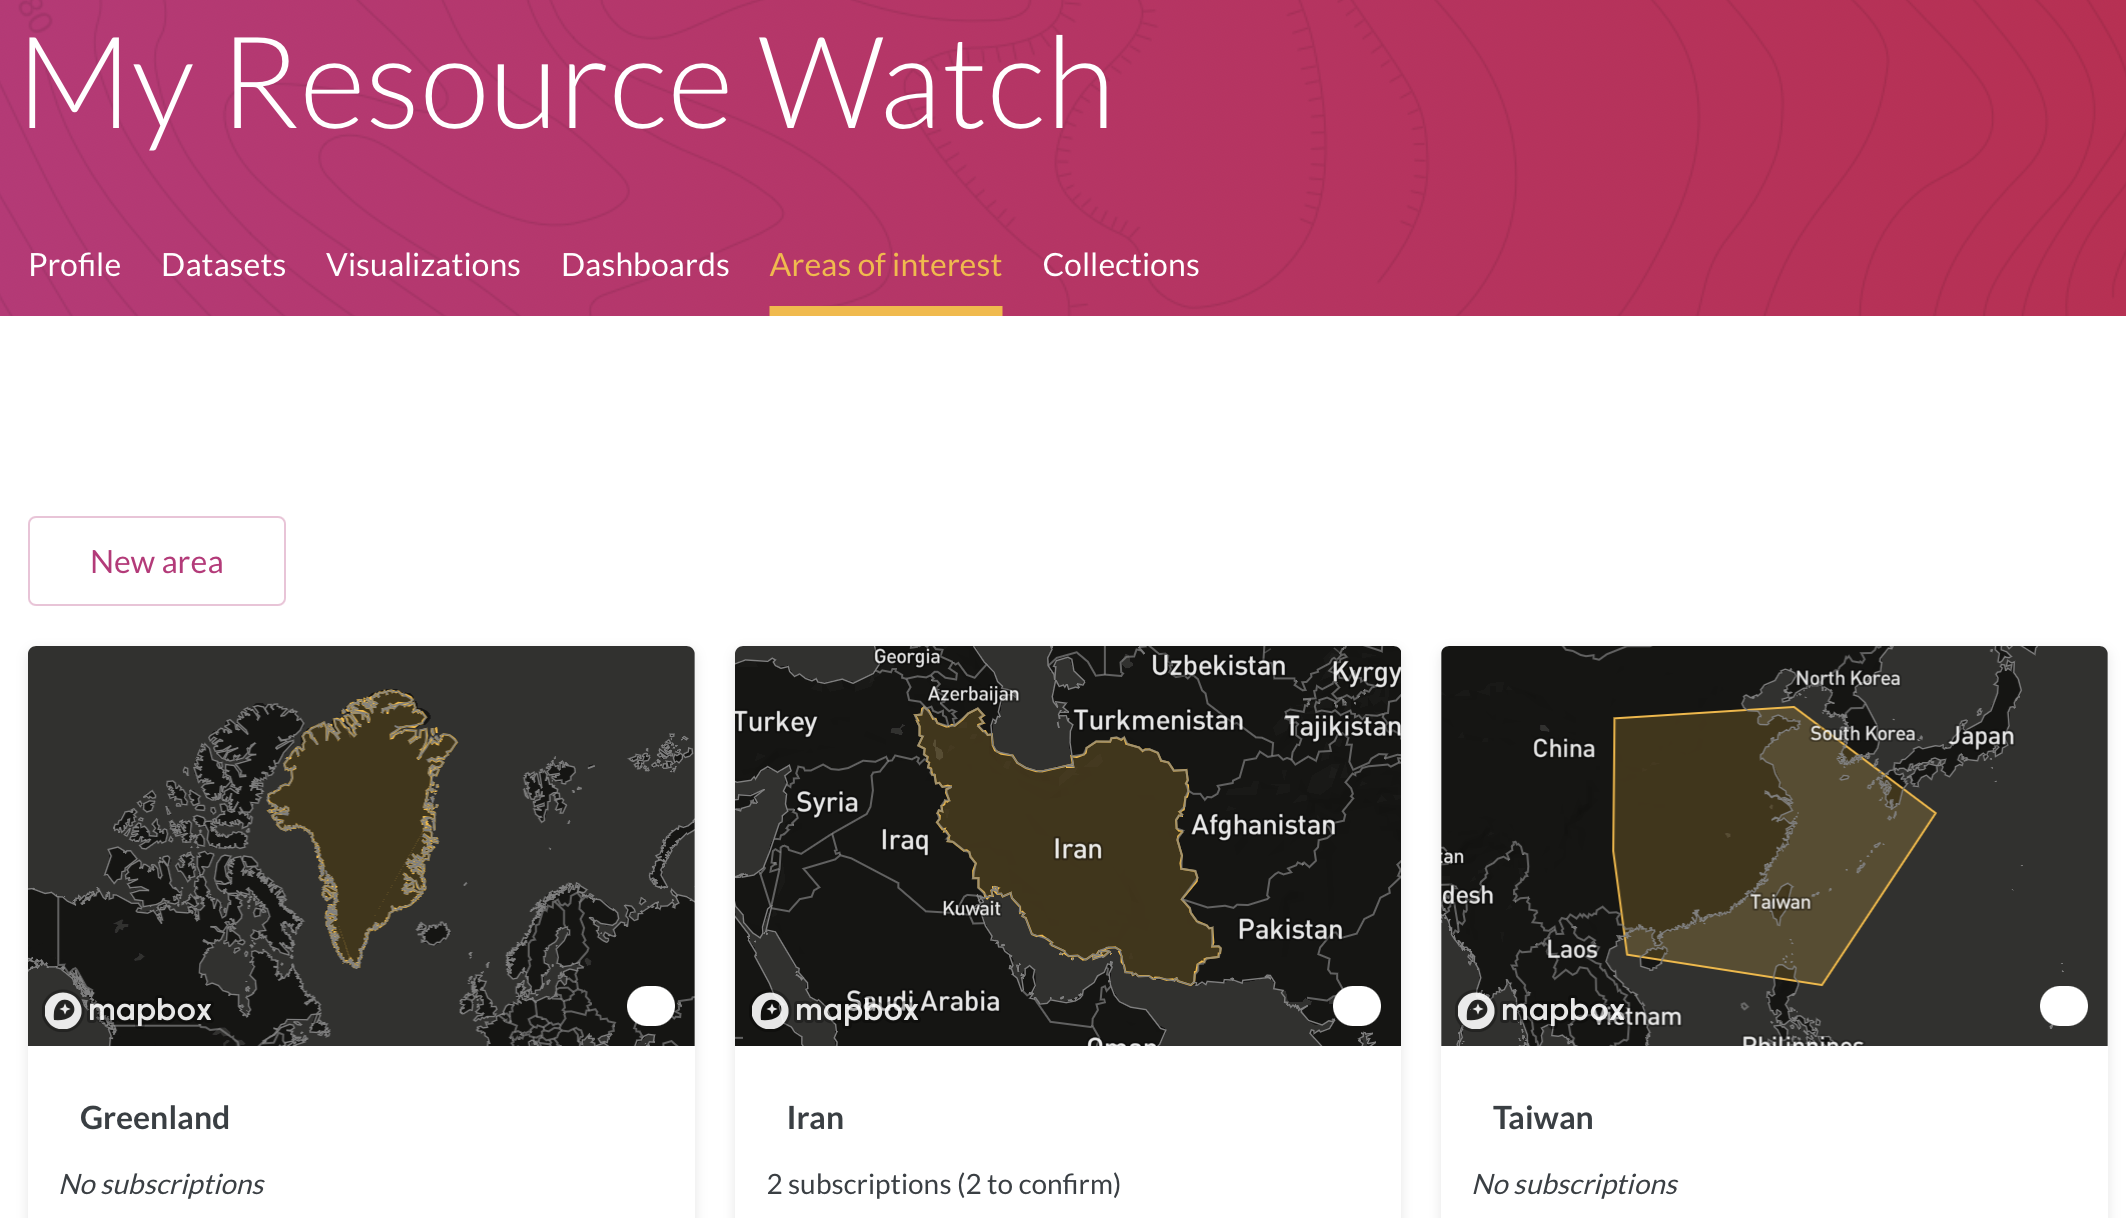Click the Taiwan area title
This screenshot has height=1218, width=2126.
click(1542, 1117)
